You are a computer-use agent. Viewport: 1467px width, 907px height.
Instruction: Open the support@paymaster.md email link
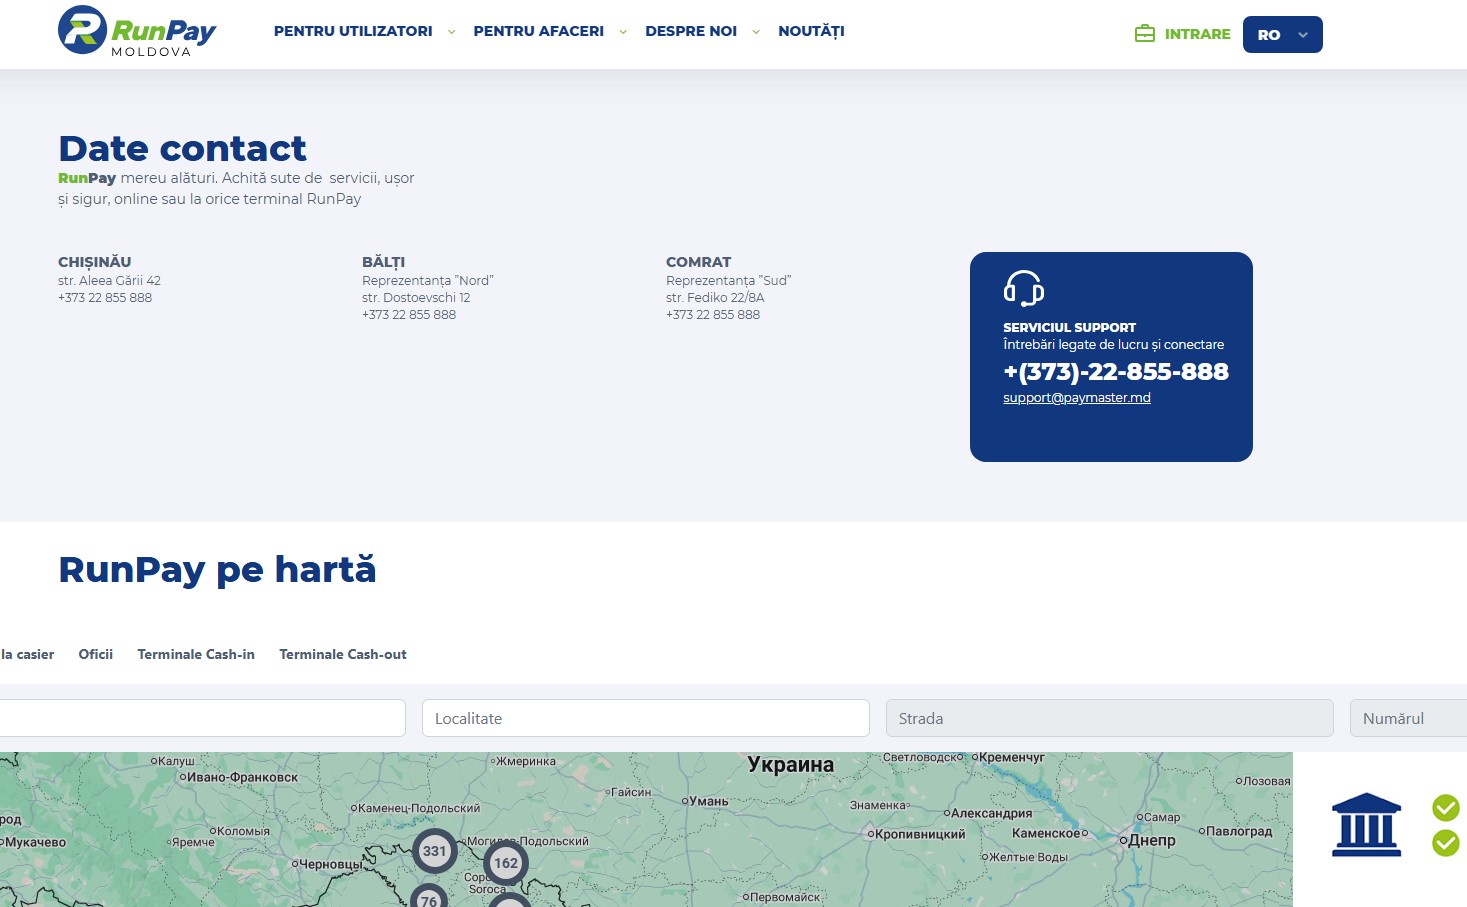click(x=1077, y=397)
